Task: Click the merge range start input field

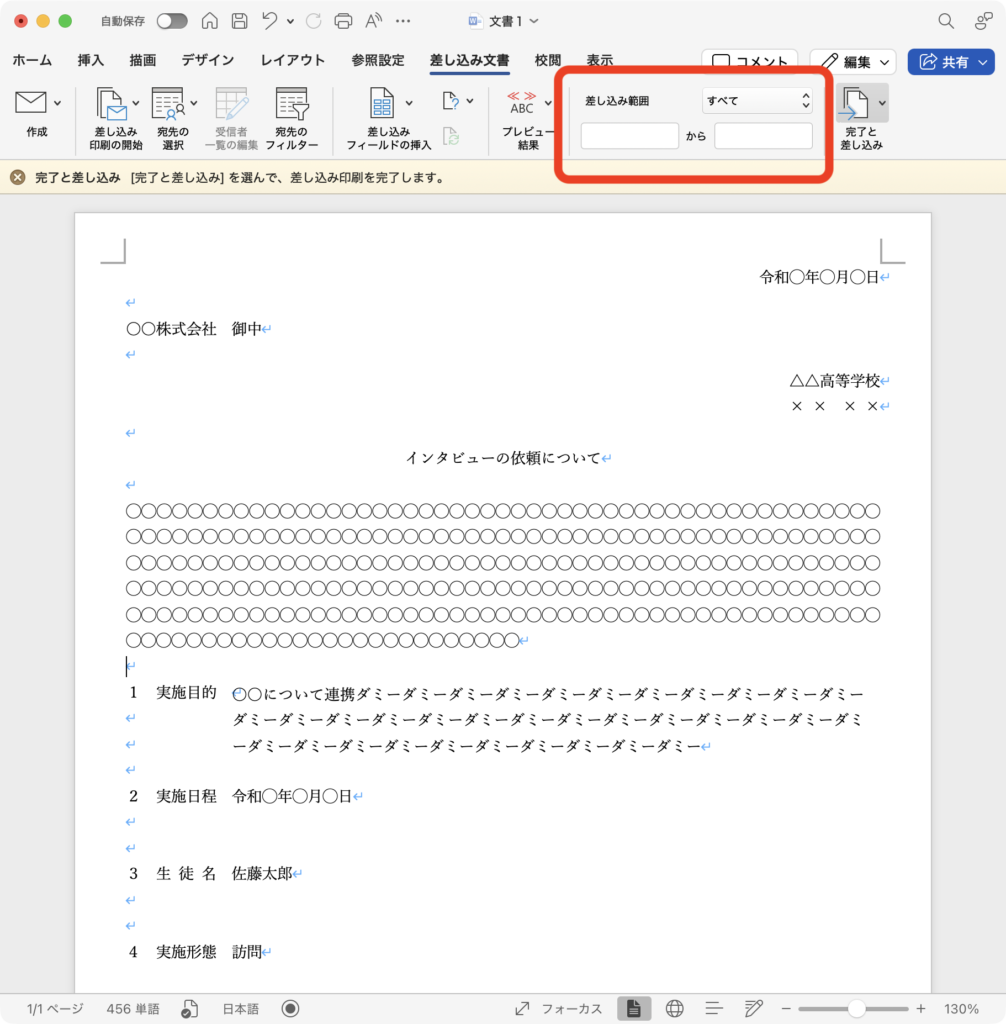Action: coord(629,136)
